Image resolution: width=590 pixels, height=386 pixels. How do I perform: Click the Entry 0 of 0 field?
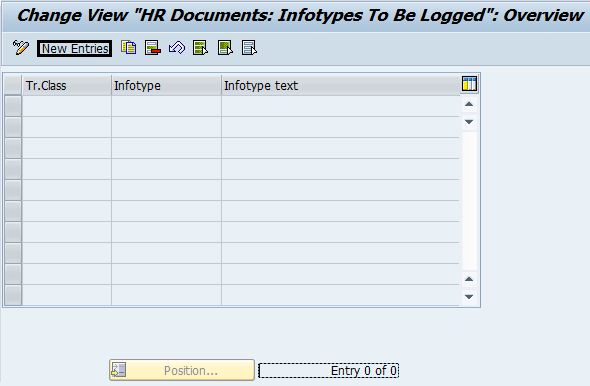click(328, 371)
